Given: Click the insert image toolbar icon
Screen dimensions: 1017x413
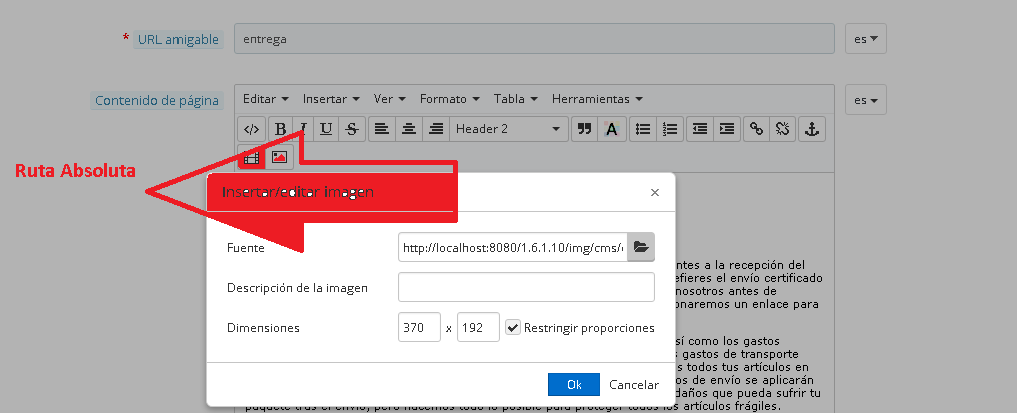Looking at the screenshot, I should tap(279, 157).
